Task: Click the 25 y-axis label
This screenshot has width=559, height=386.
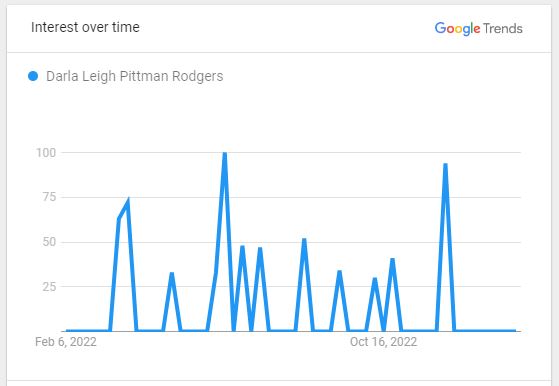Action: (x=49, y=287)
